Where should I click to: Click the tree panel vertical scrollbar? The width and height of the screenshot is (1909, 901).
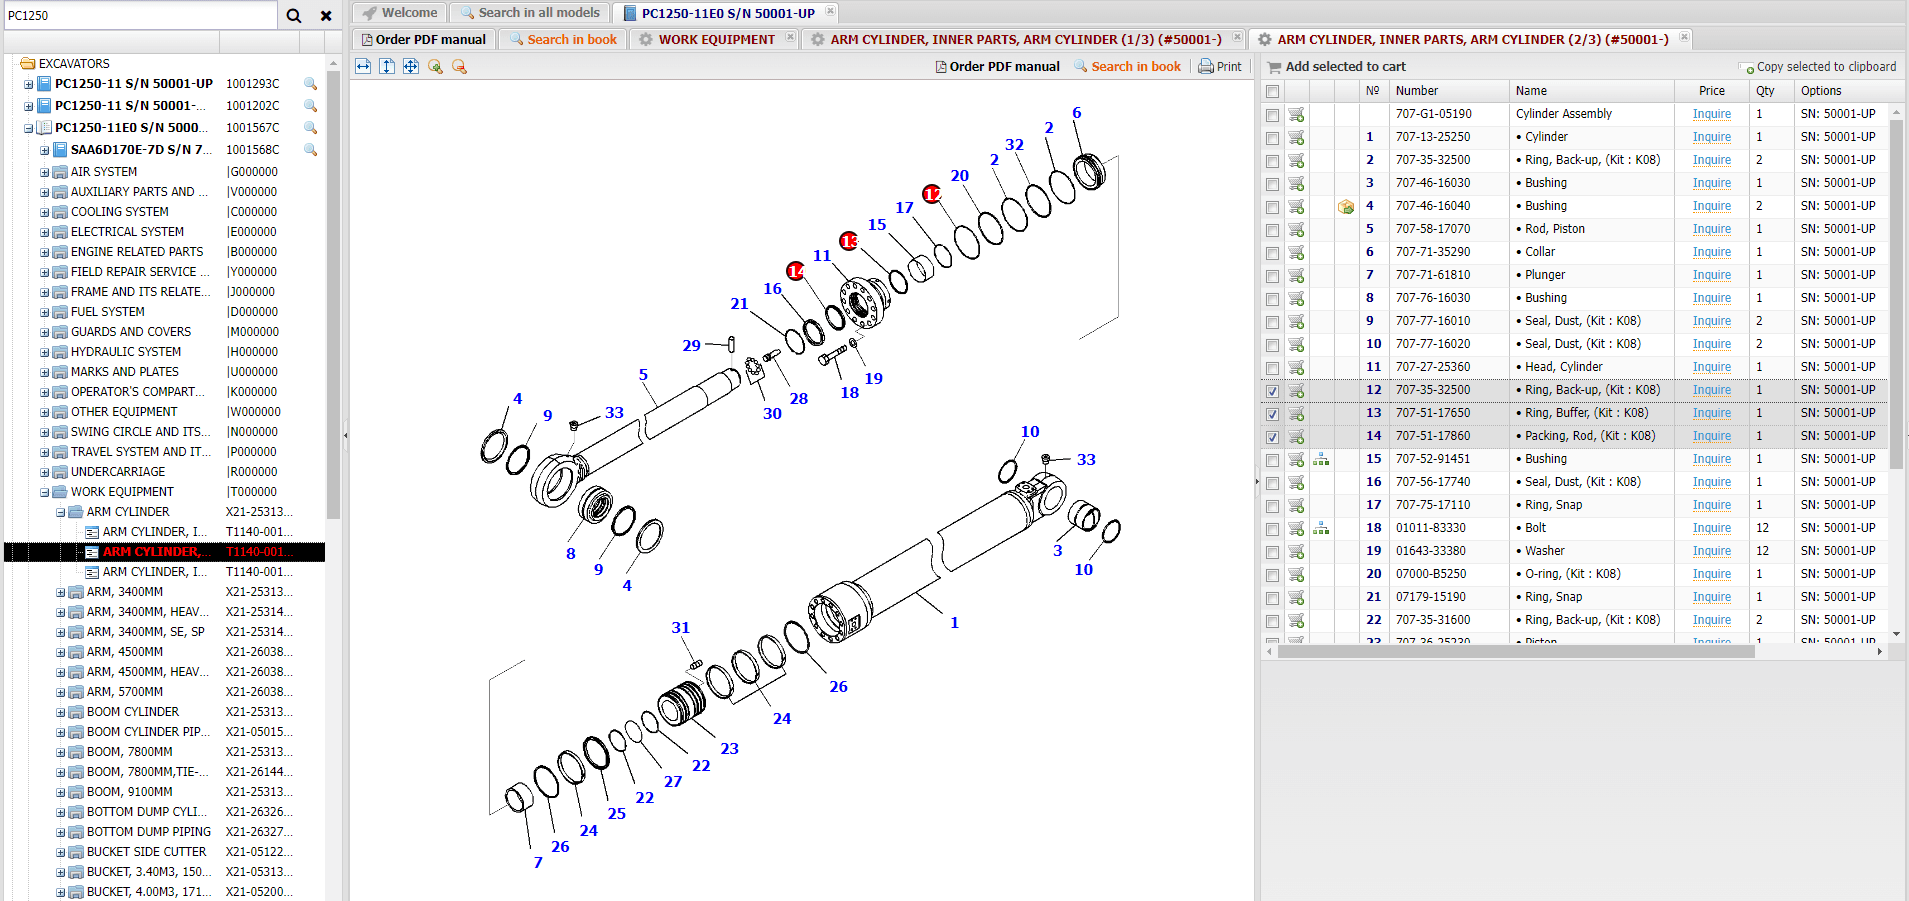coord(333,295)
